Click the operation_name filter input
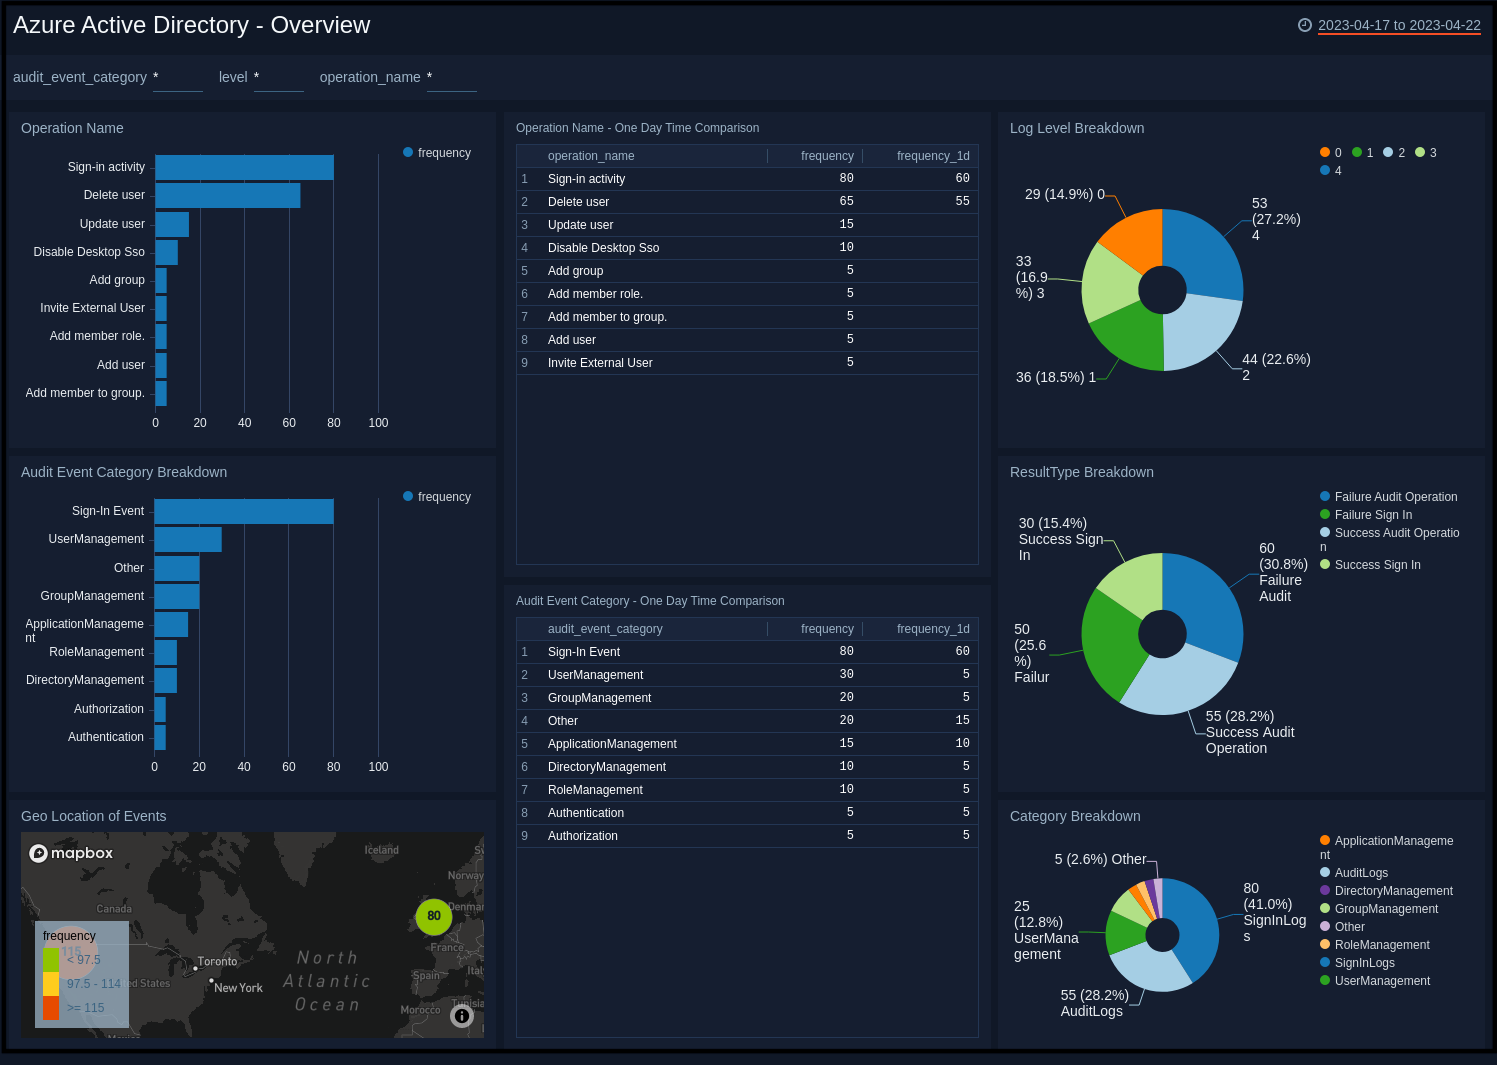The image size is (1497, 1065). [x=452, y=77]
